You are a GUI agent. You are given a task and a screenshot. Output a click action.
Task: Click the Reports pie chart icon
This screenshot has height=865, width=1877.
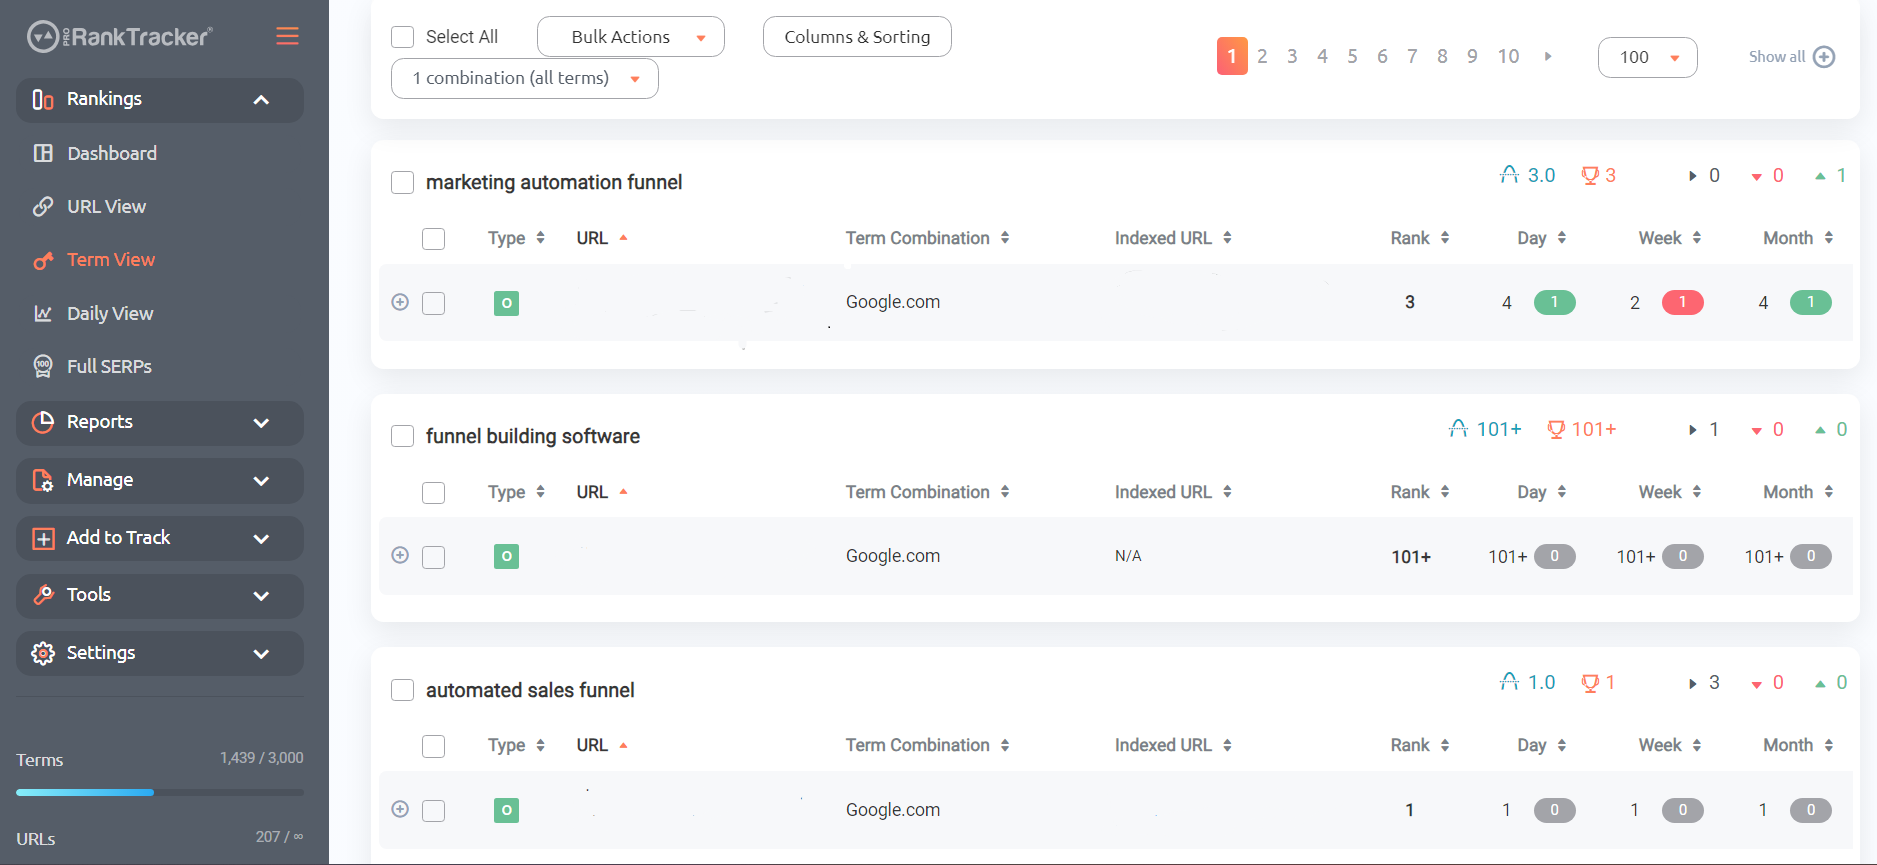[43, 422]
